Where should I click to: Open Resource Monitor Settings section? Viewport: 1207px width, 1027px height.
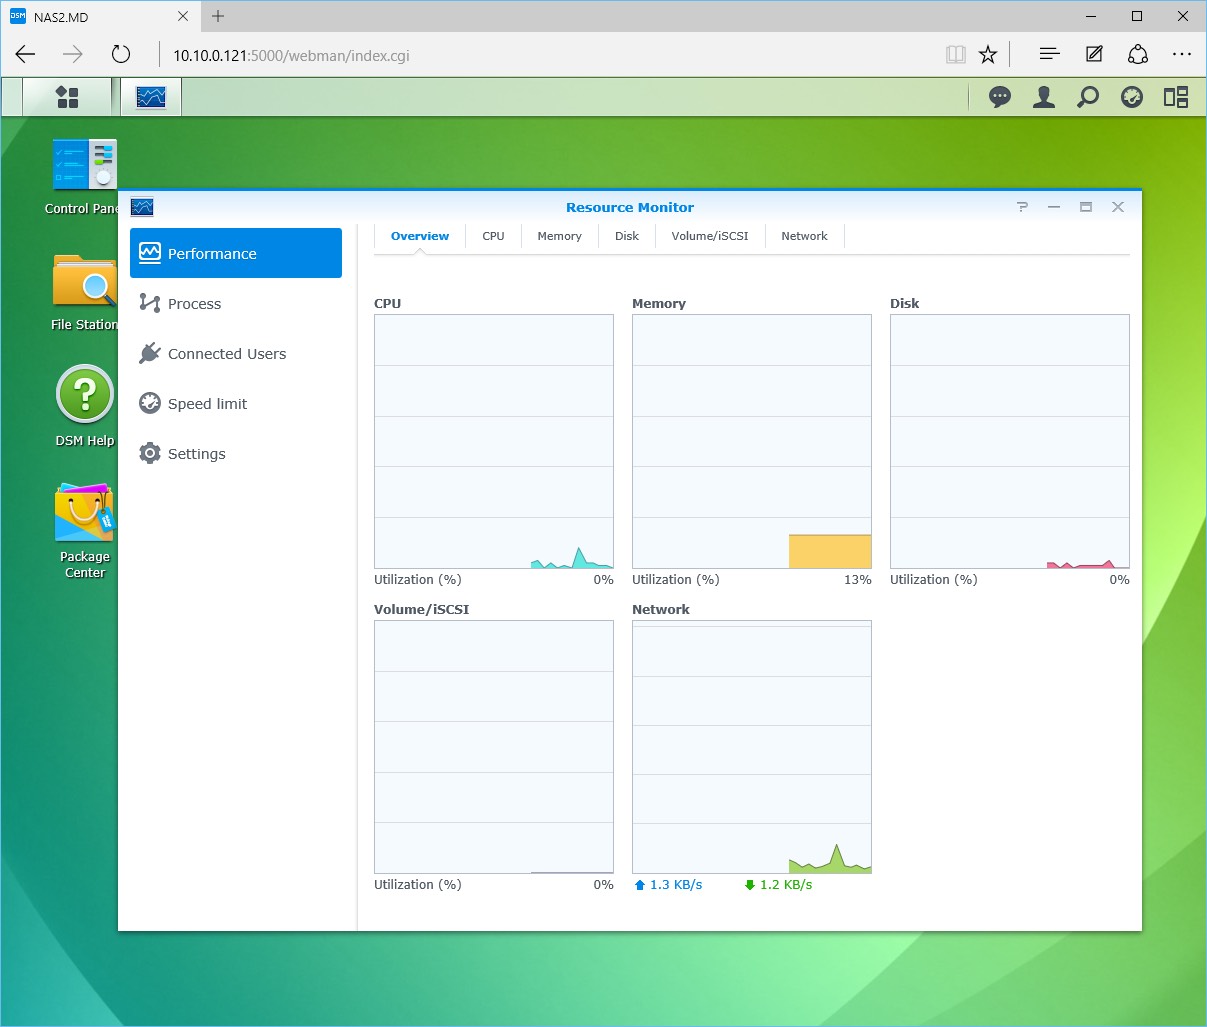pyautogui.click(x=236, y=453)
